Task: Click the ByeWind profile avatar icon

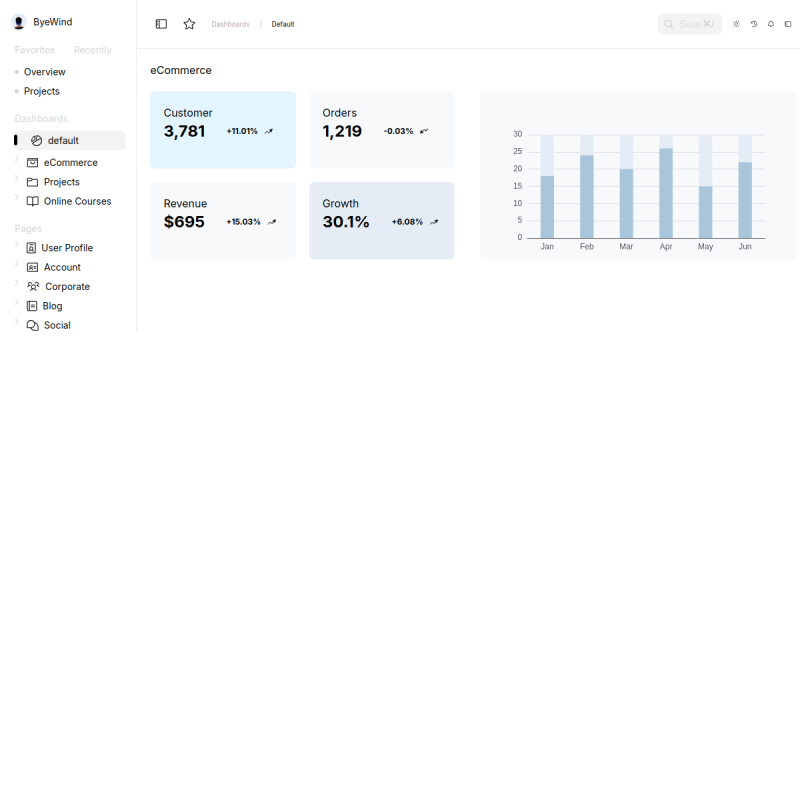Action: (18, 21)
